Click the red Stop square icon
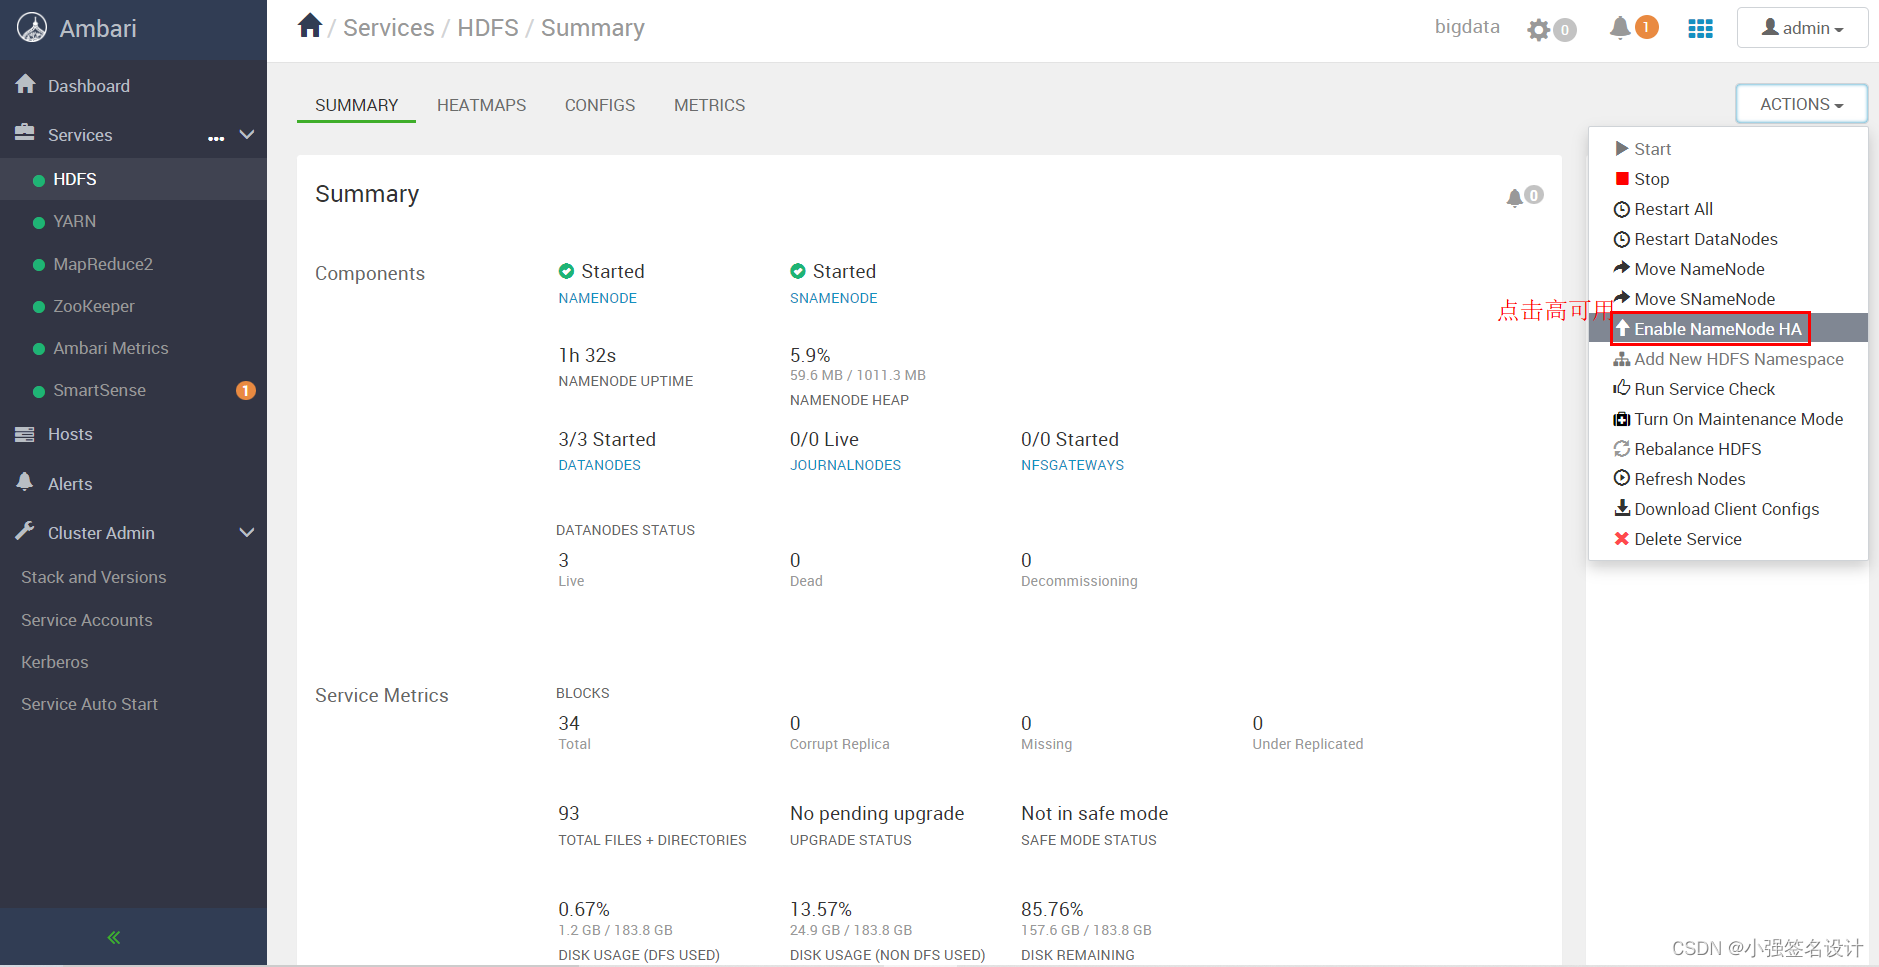This screenshot has width=1879, height=967. tap(1622, 179)
